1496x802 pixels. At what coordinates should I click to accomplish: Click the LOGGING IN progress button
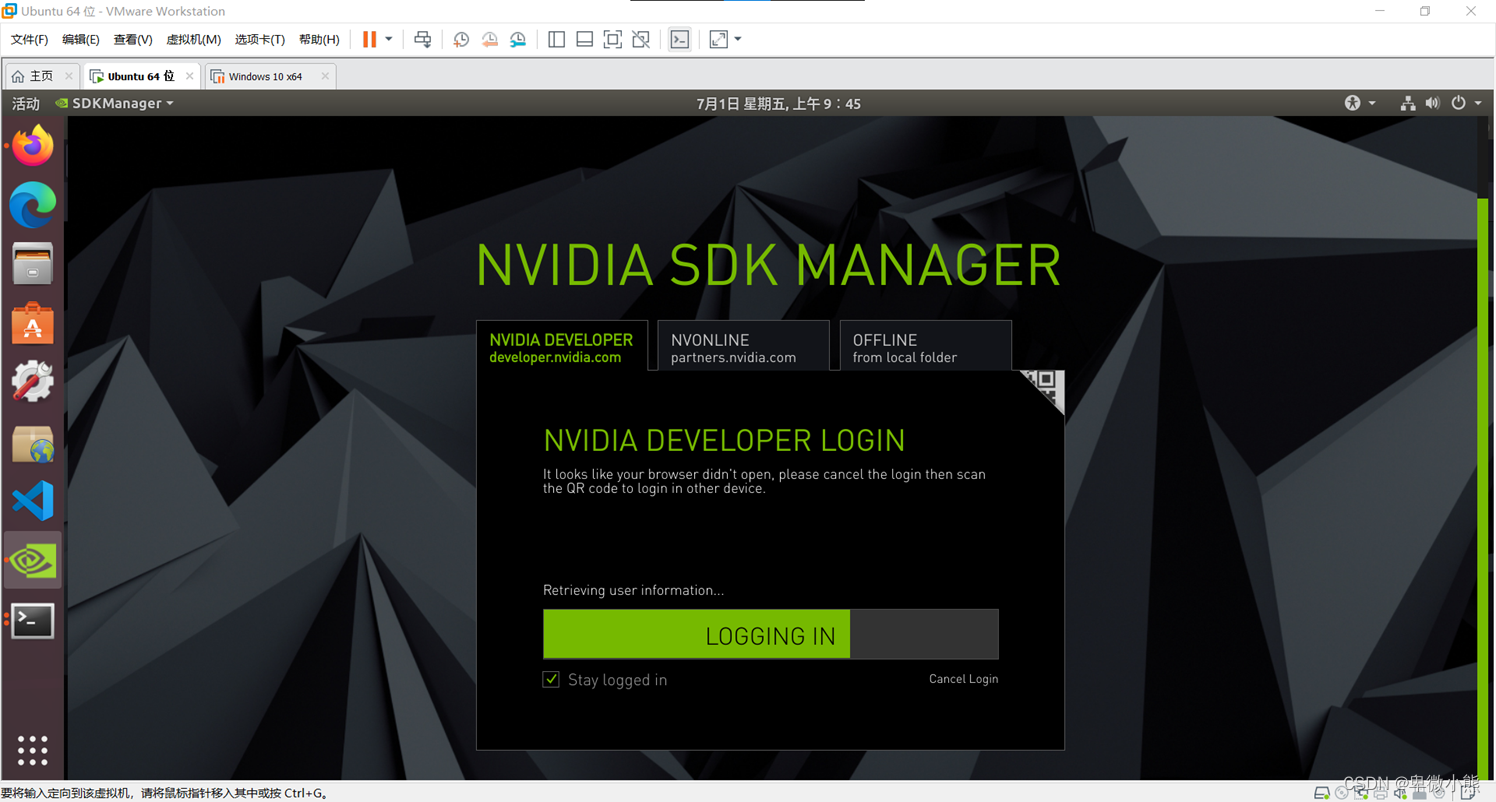(x=770, y=635)
